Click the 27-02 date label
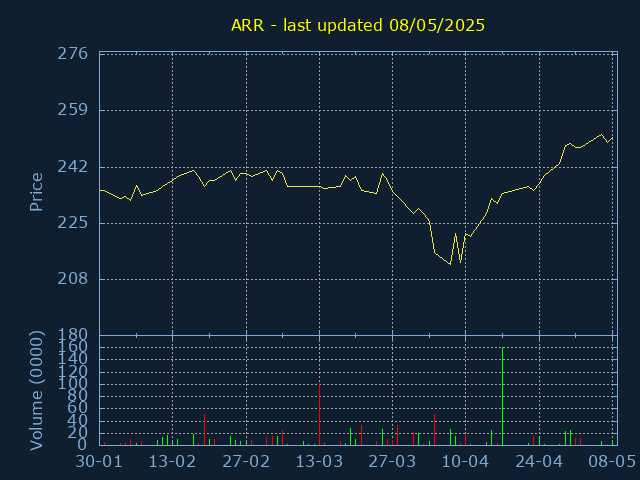The image size is (640, 480). pos(246,462)
